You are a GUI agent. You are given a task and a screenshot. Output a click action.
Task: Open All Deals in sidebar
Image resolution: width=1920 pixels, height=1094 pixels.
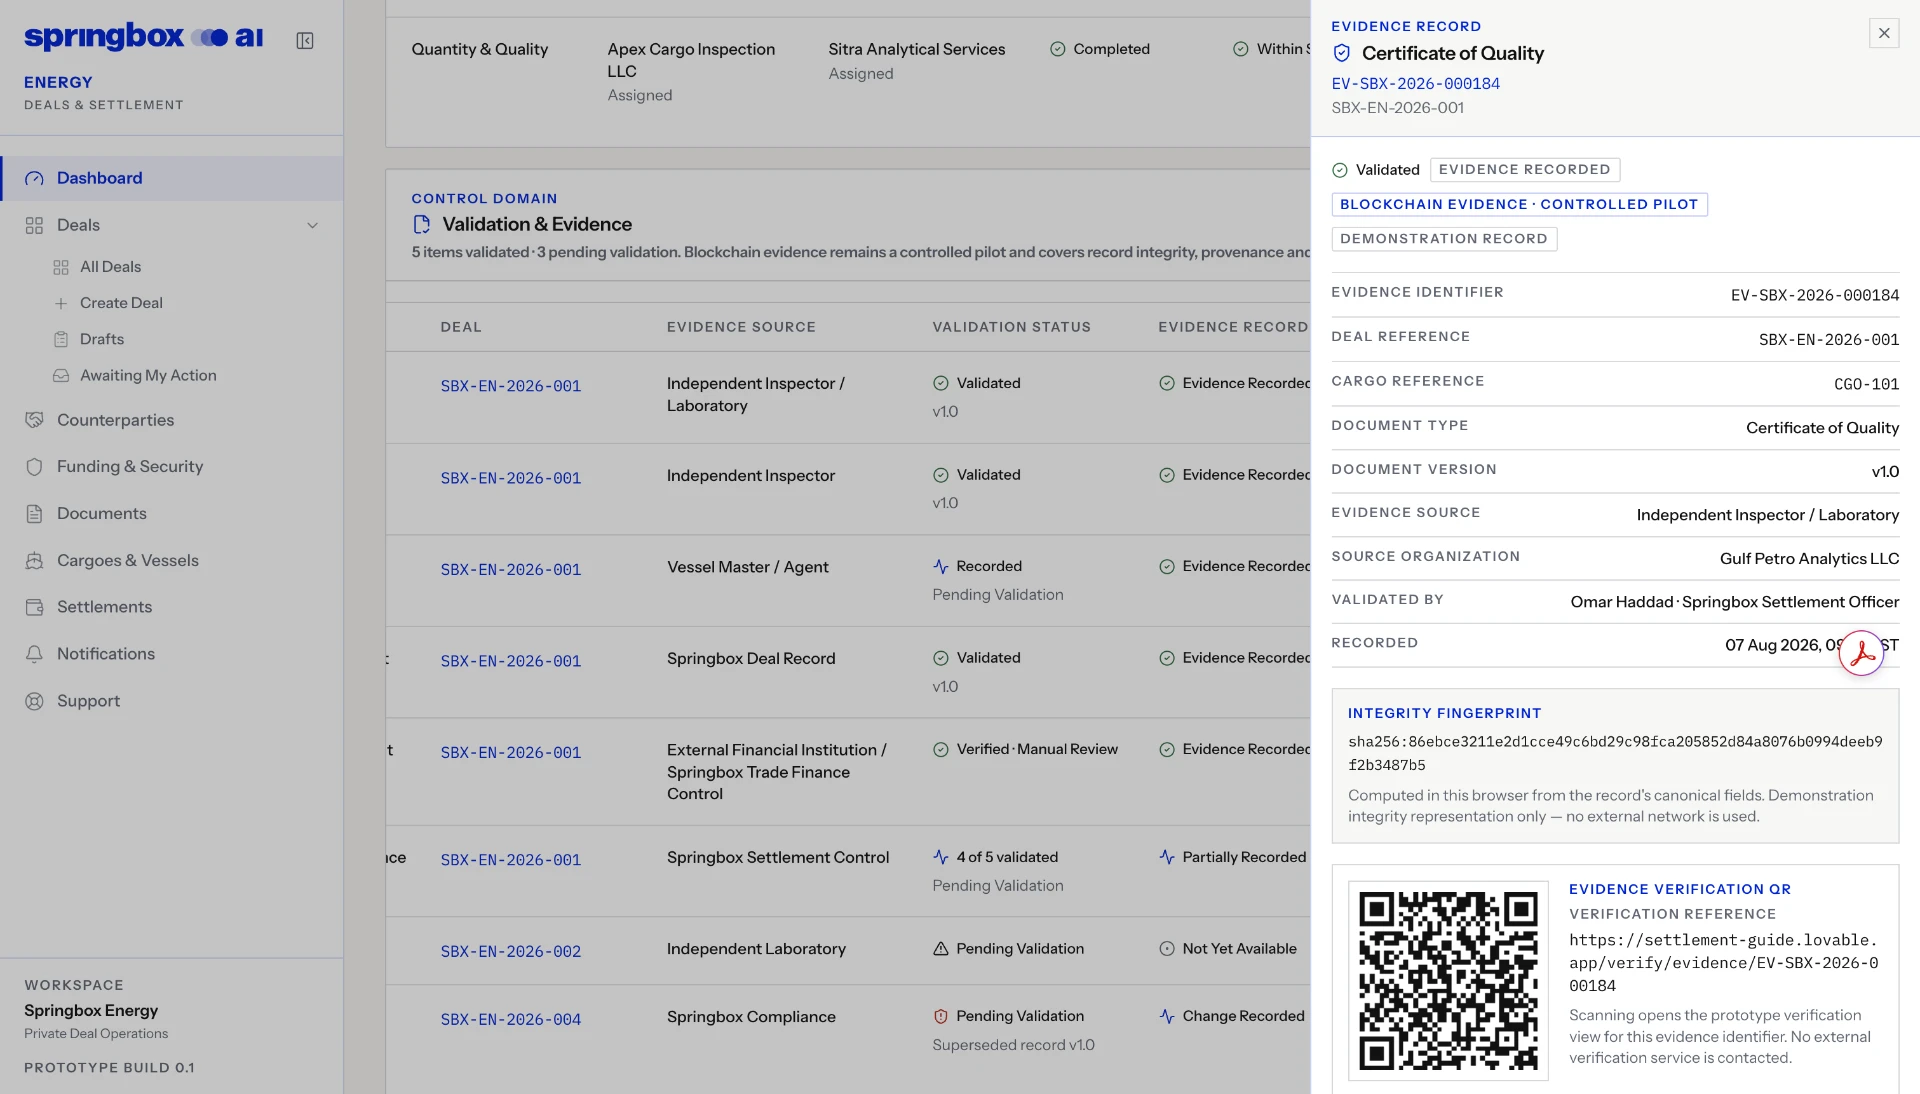110,267
